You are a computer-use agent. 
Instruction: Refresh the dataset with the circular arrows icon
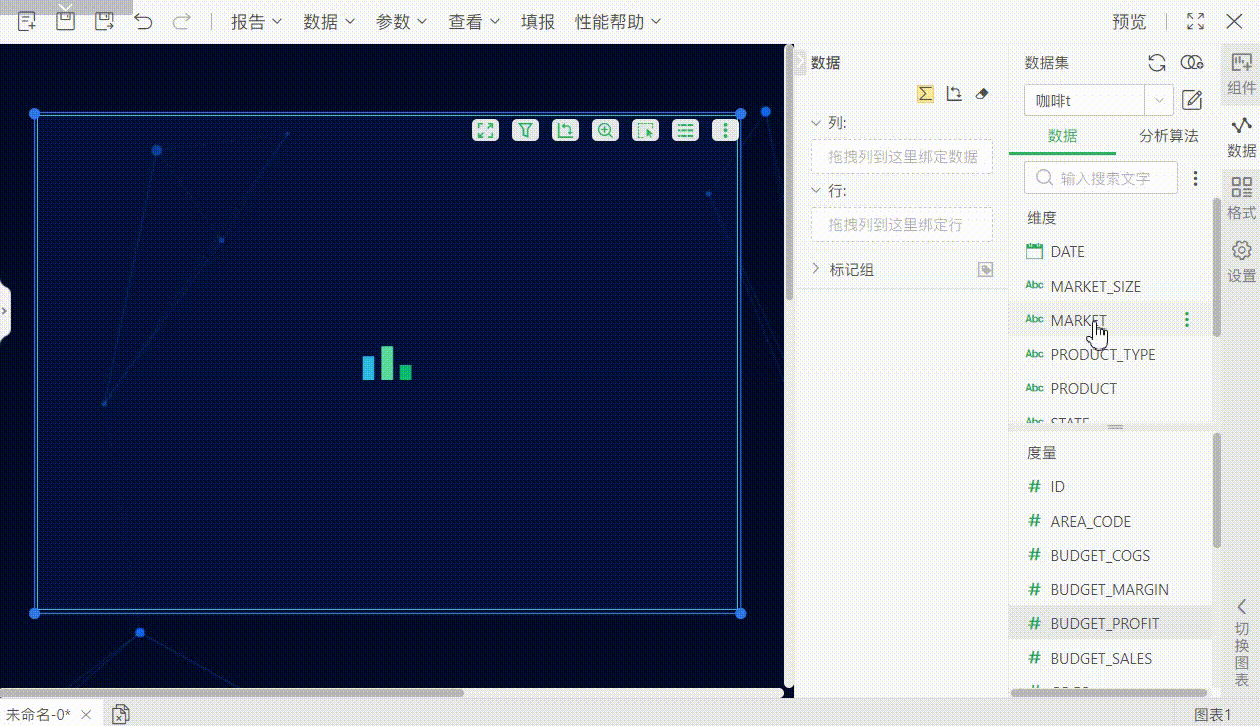point(1157,63)
